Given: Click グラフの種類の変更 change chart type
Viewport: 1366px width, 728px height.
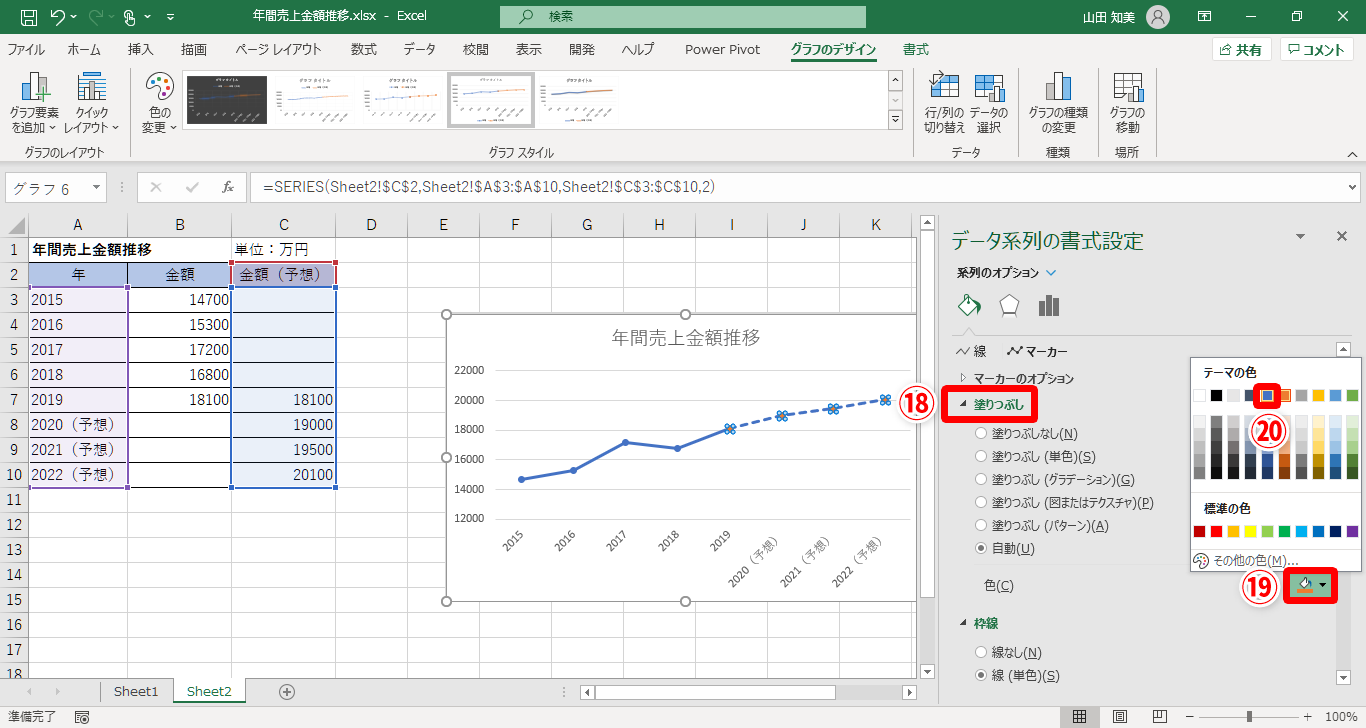Looking at the screenshot, I should tap(1058, 104).
